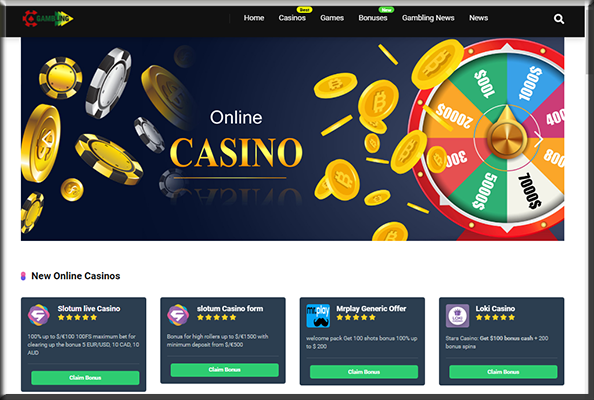
Task: Open the Gambling News menu item
Action: pyautogui.click(x=428, y=18)
